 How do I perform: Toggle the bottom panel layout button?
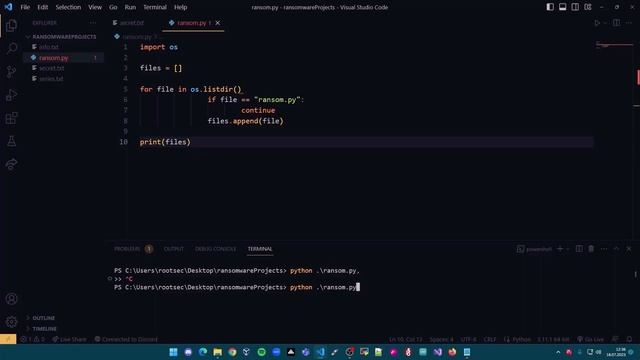click(562, 7)
